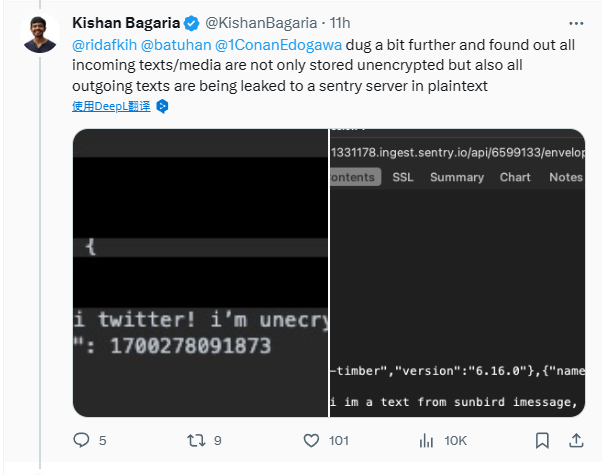Click the retweet icon
Image resolution: width=602 pixels, height=475 pixels.
tap(196, 440)
